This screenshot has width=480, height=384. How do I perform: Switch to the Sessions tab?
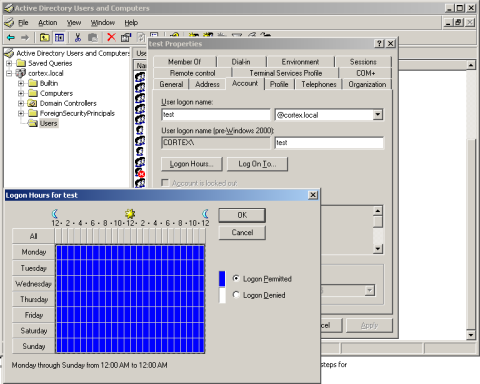click(363, 62)
